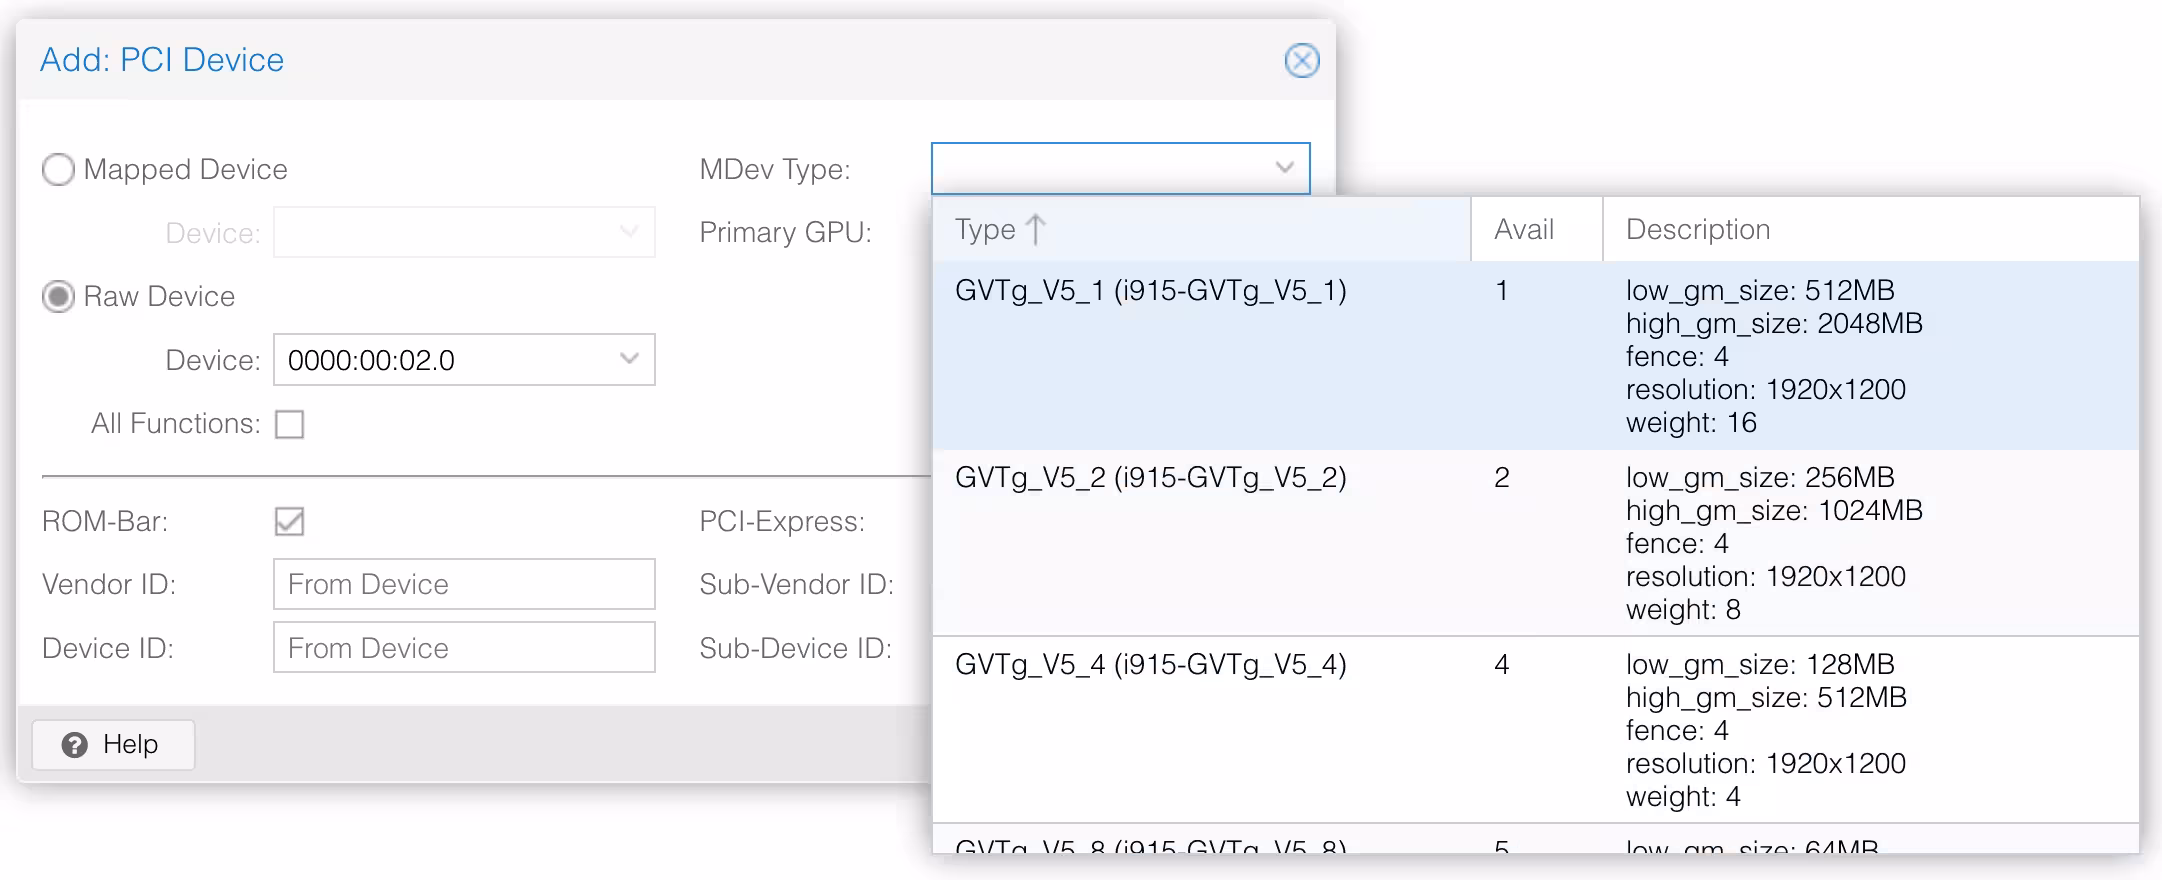Close the Add PCI Device dialog
Screen dimensions: 2162x880
tap(1301, 60)
